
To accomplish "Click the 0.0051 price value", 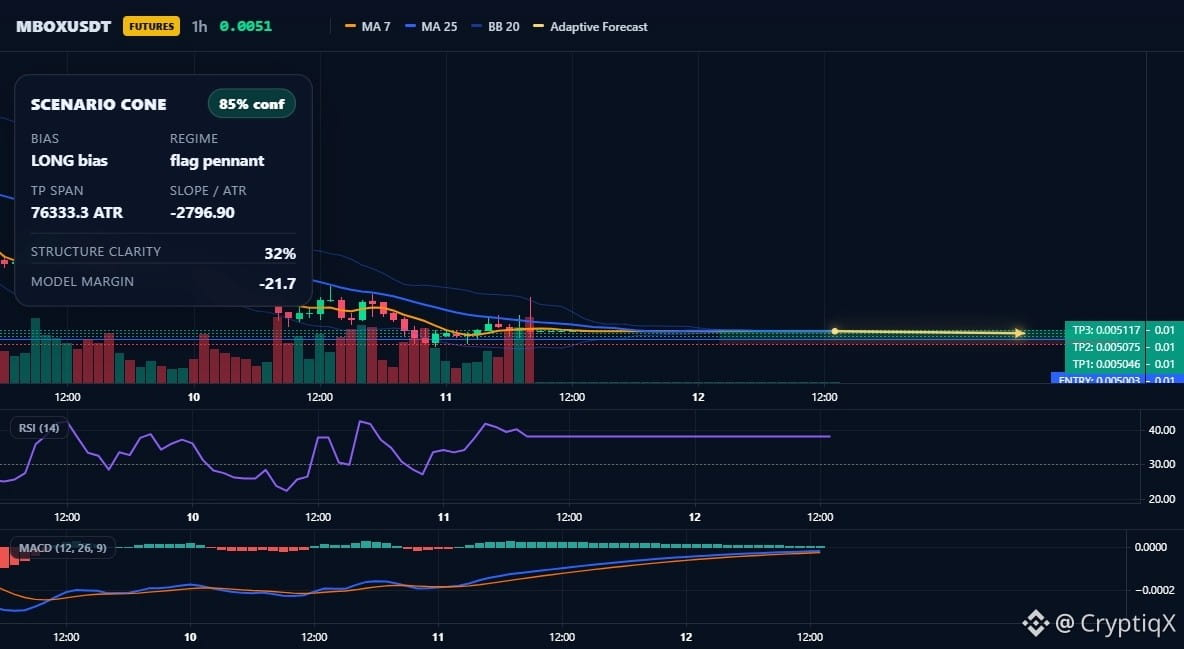I will [245, 26].
